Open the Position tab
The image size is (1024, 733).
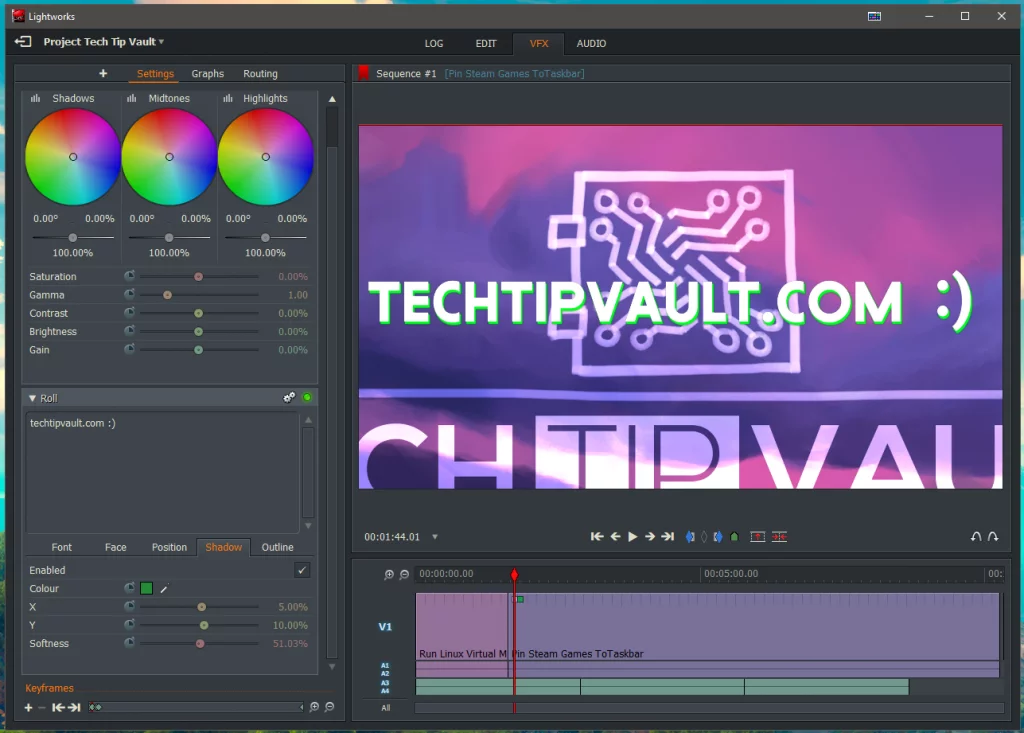[x=169, y=547]
